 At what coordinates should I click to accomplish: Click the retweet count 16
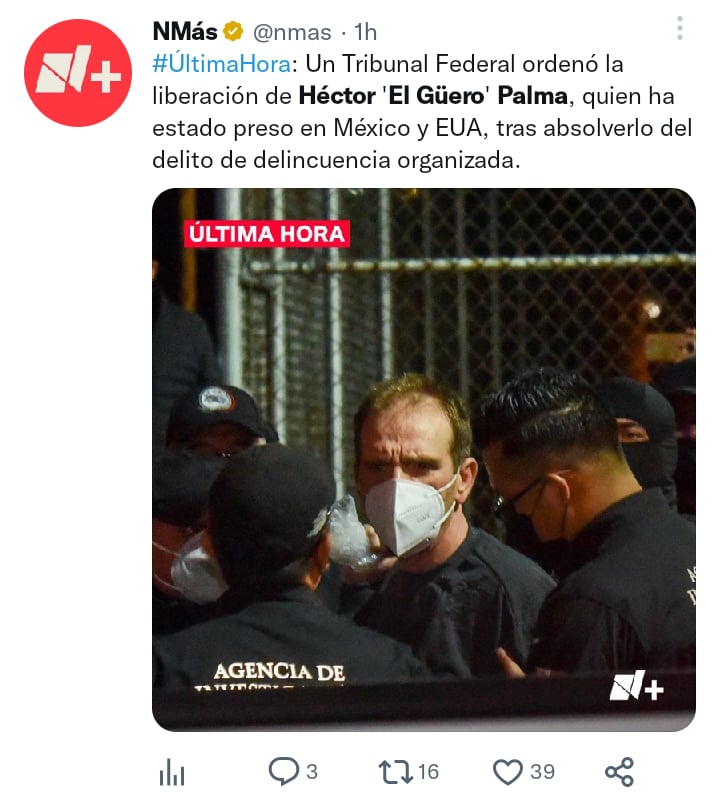(428, 772)
